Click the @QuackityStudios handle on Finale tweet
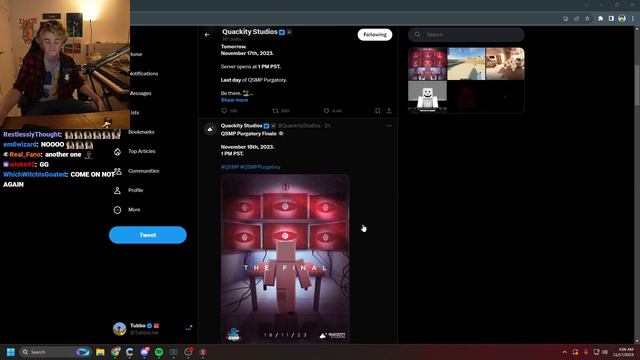 click(300, 126)
